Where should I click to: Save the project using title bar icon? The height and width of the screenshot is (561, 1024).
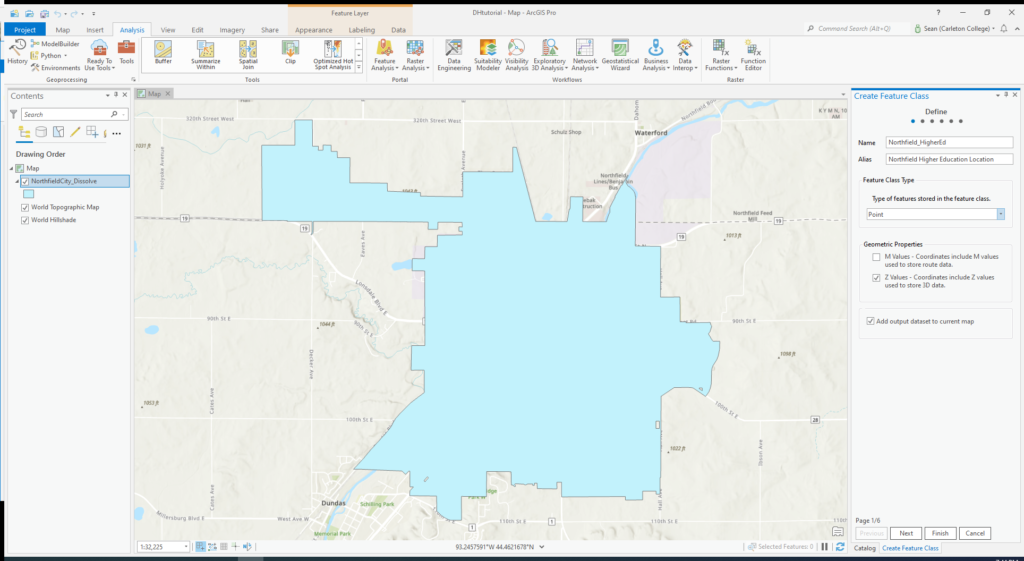pyautogui.click(x=44, y=13)
